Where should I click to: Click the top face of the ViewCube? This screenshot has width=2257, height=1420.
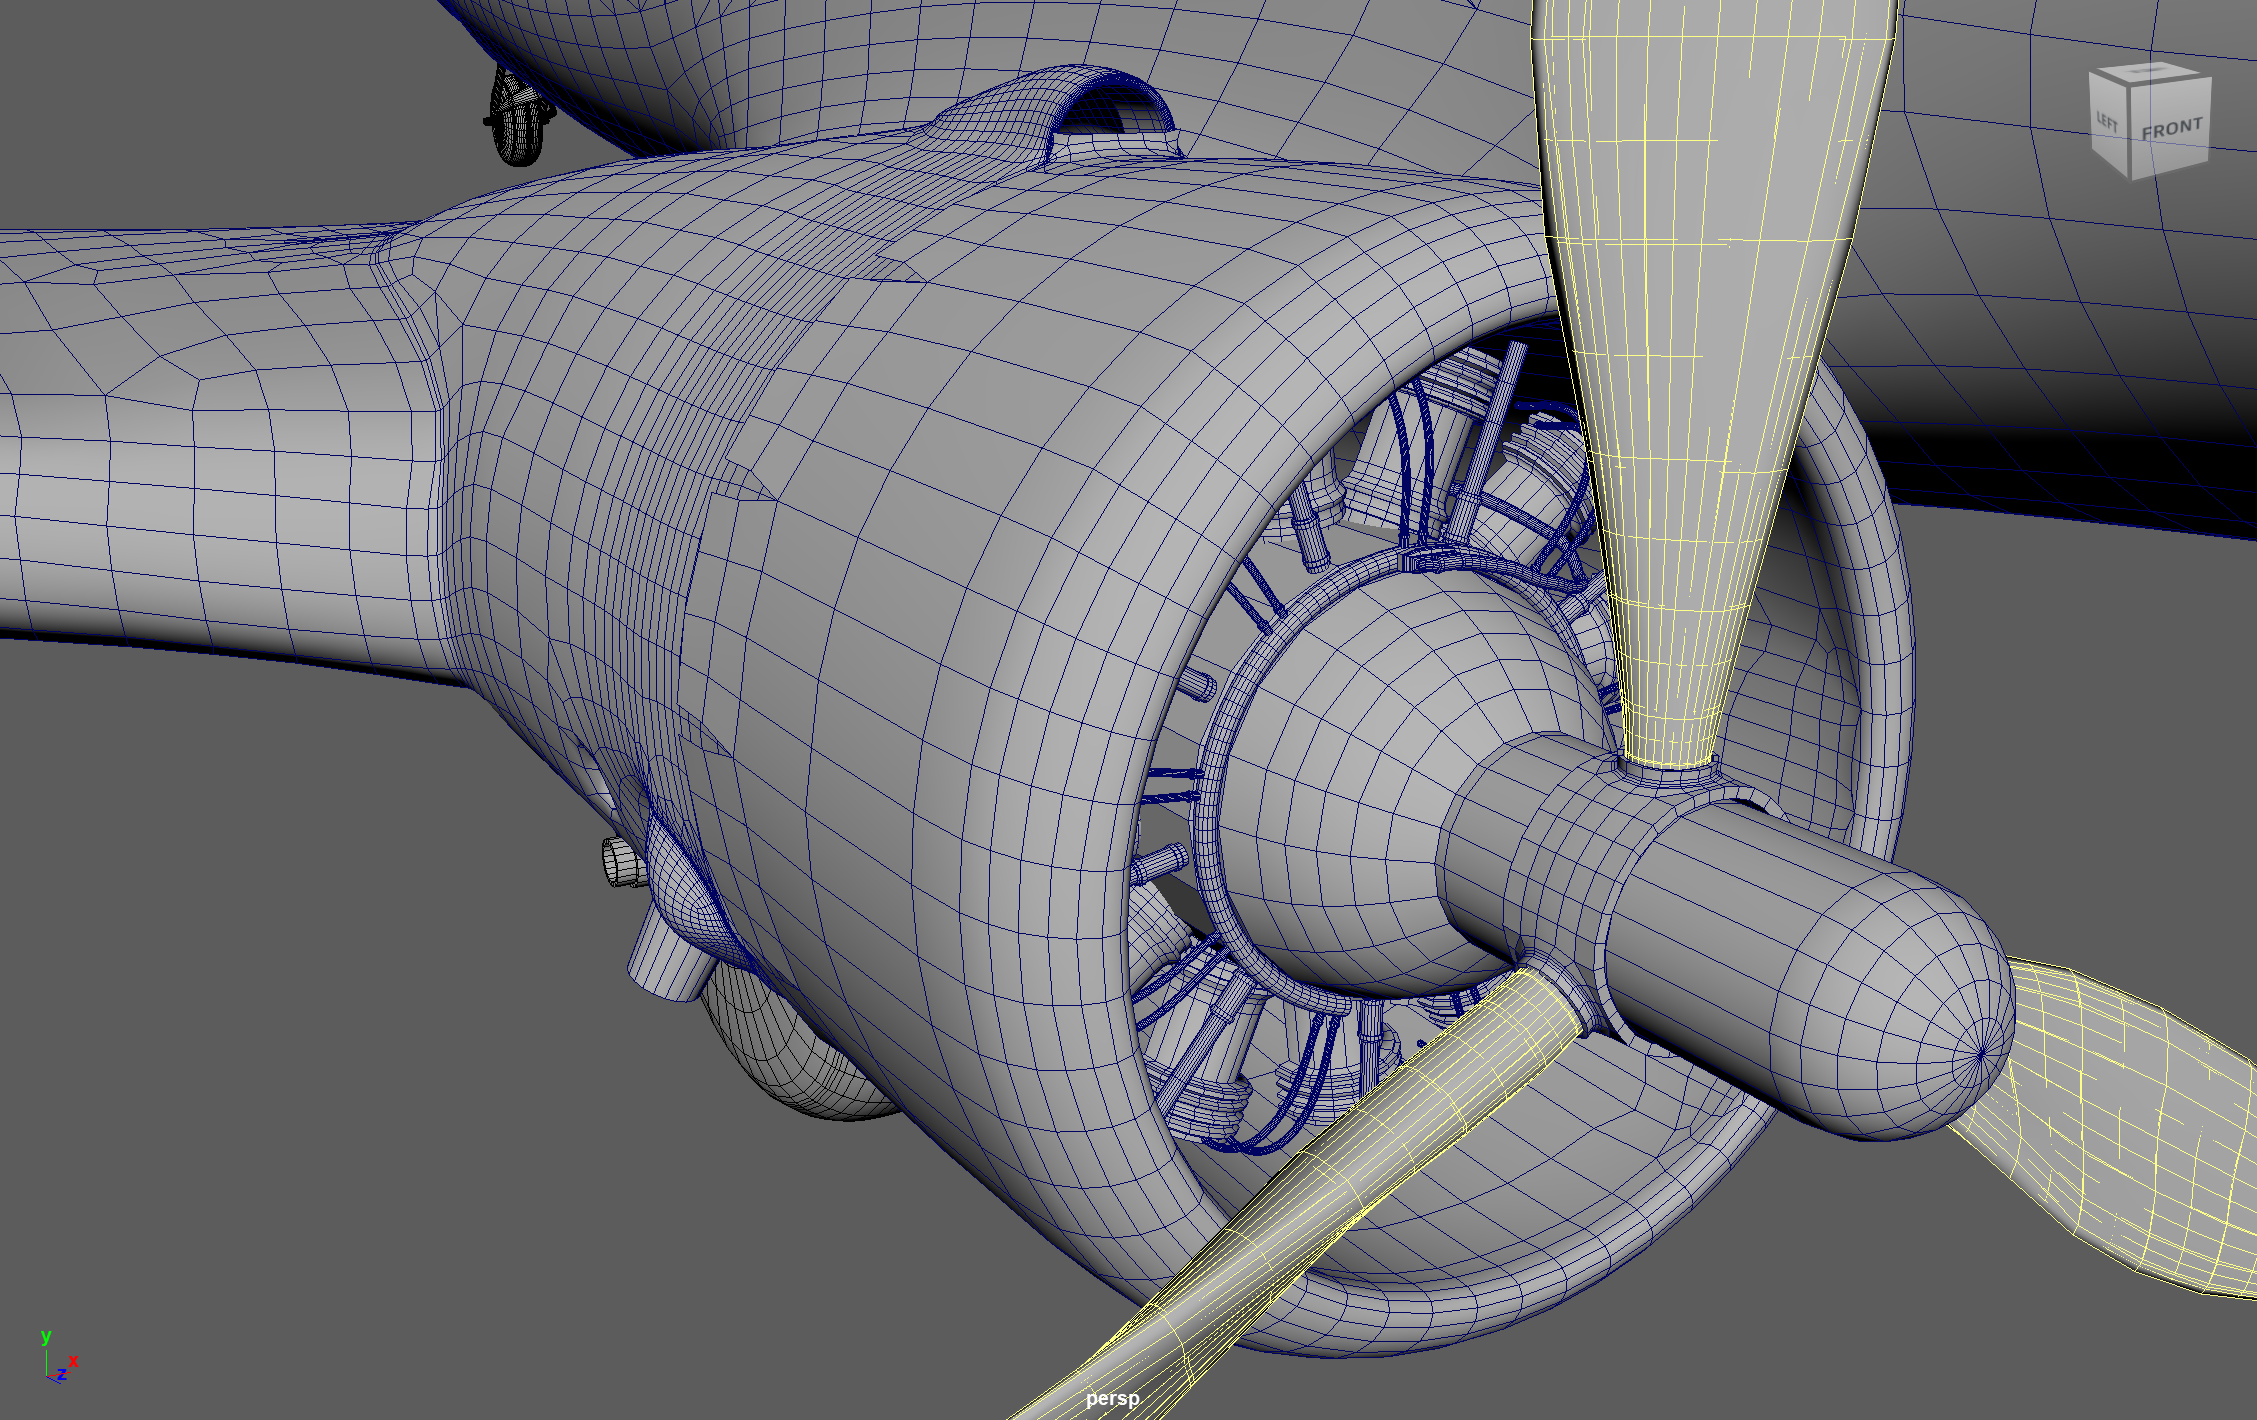2150,74
